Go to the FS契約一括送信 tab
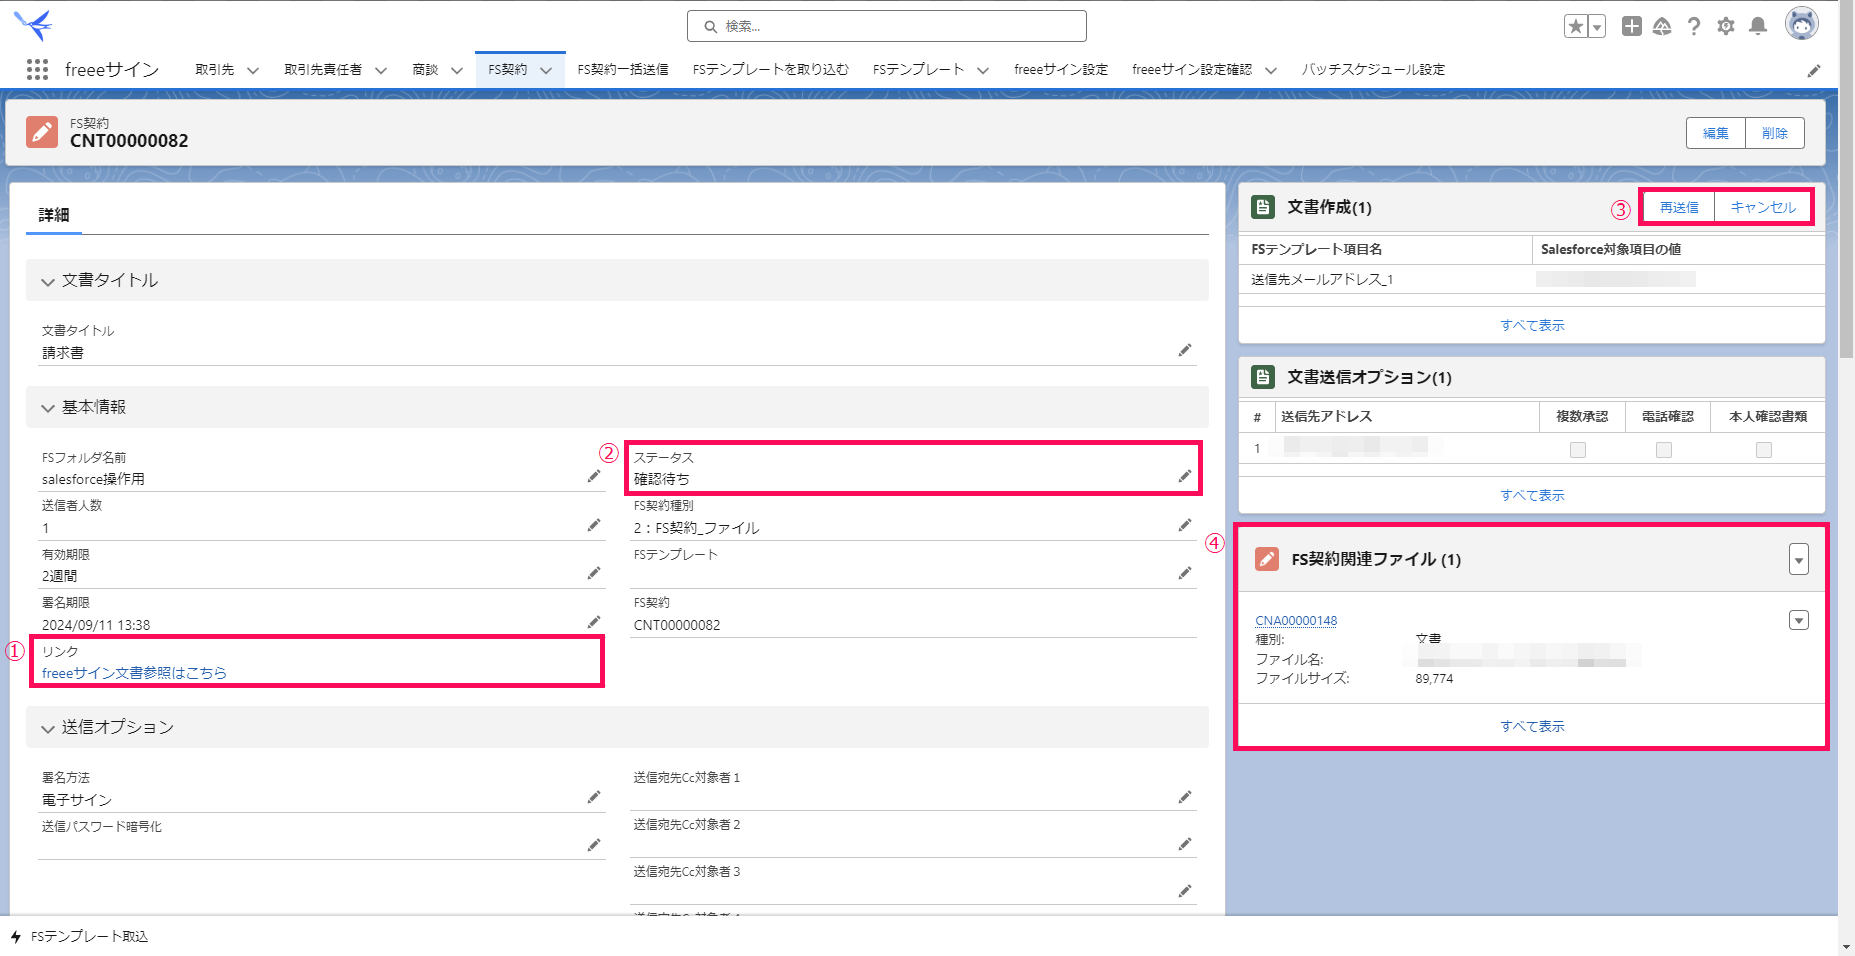The height and width of the screenshot is (956, 1855). [623, 70]
